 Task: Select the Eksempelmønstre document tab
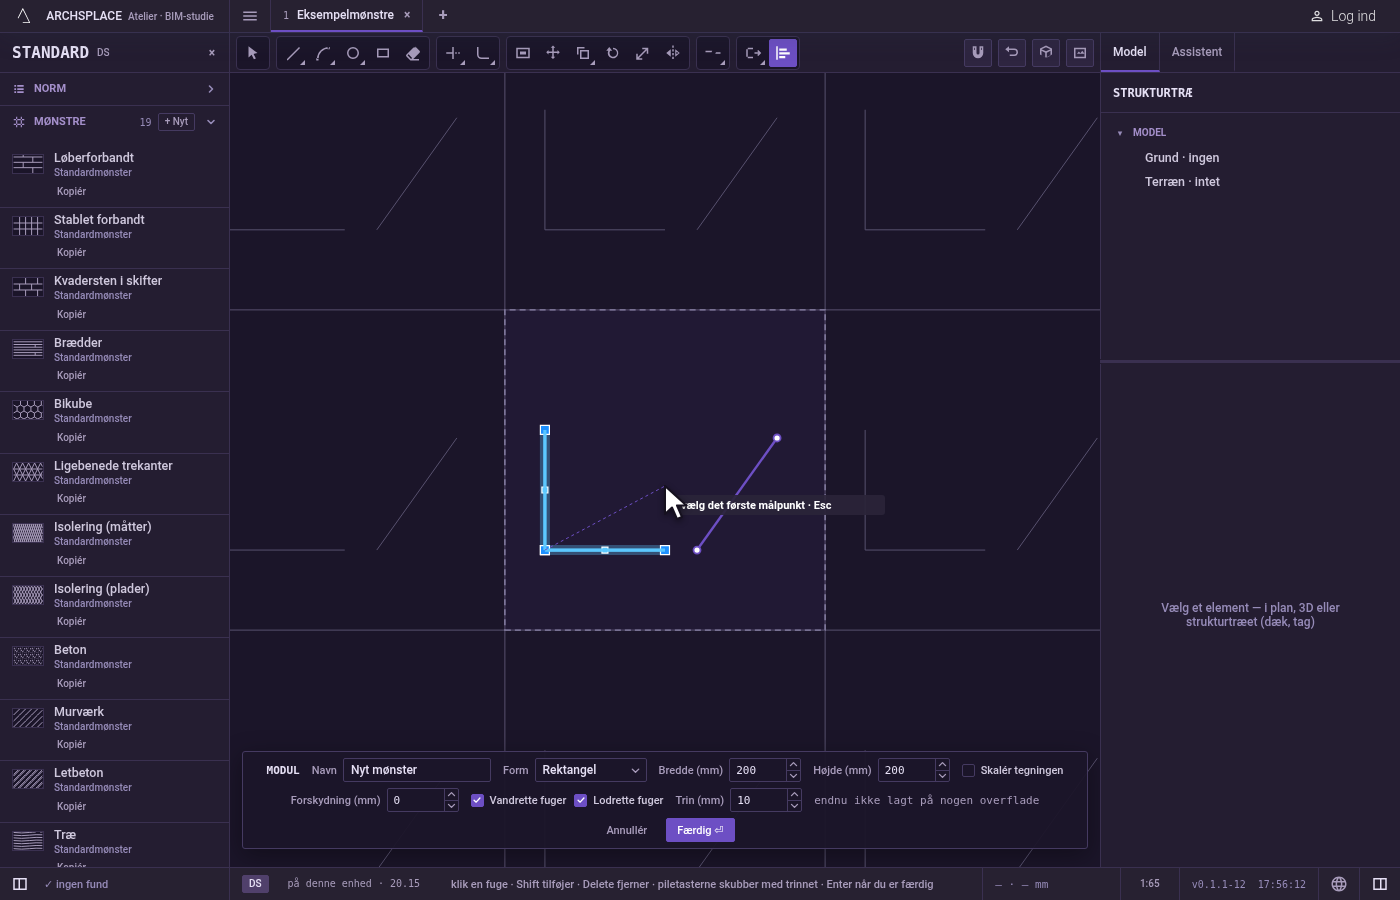[x=346, y=15]
